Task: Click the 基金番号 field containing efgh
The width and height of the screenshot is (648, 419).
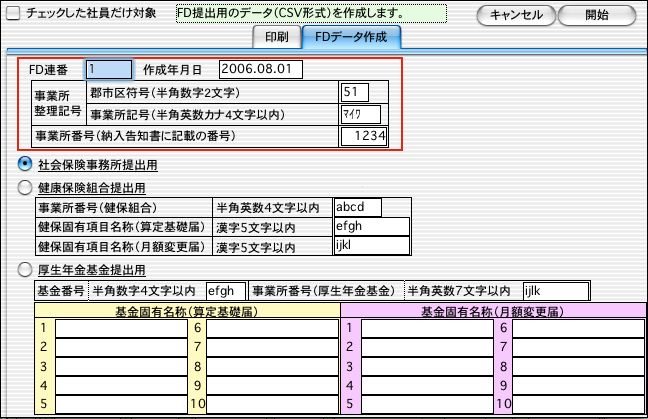Action: click(x=224, y=291)
